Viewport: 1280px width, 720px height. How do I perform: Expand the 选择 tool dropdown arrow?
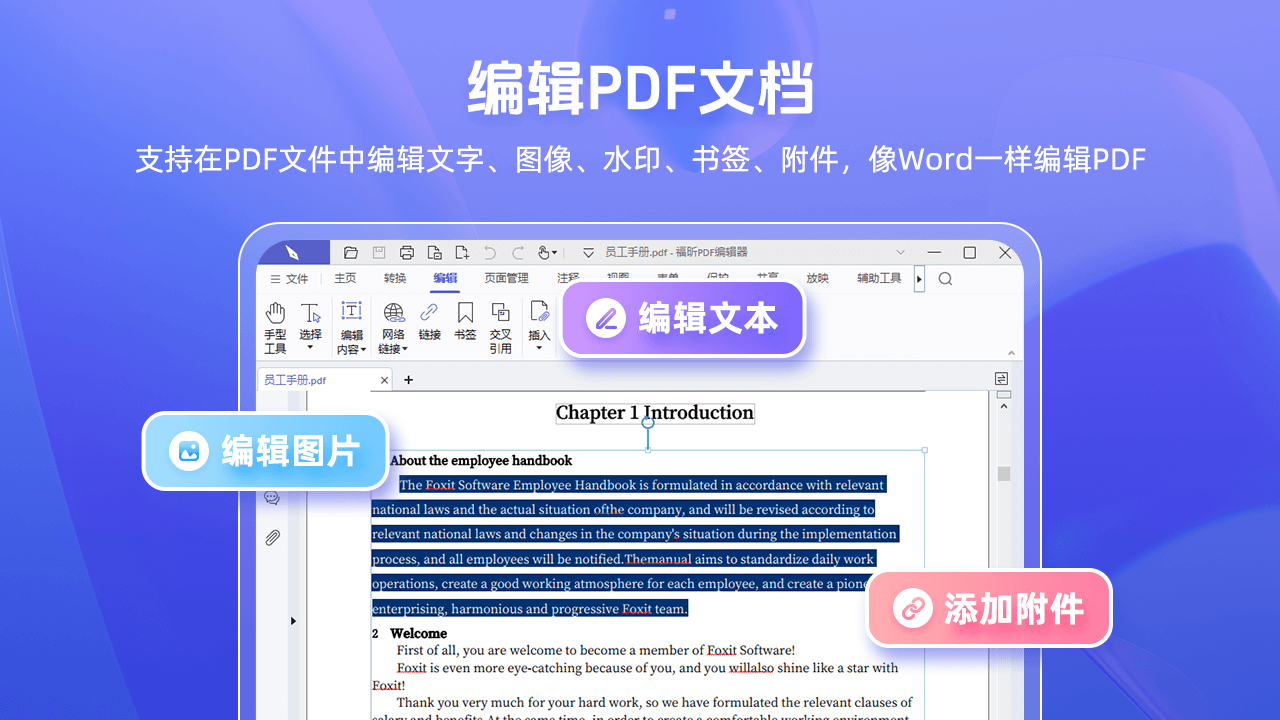pos(310,347)
